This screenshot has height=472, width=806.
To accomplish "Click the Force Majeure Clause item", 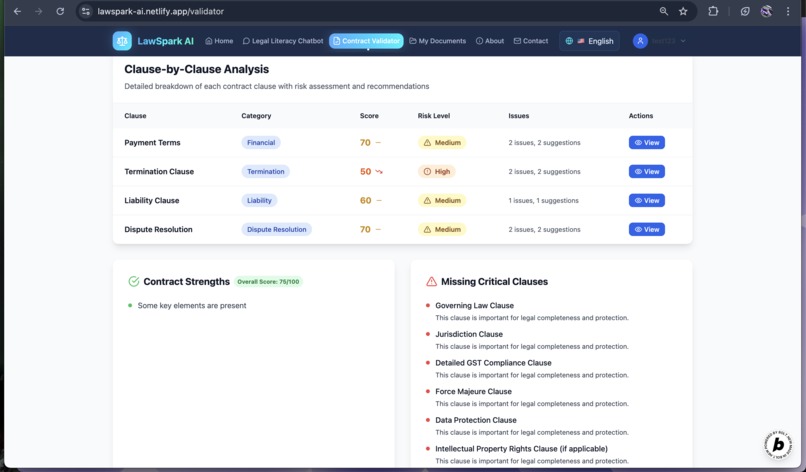I will [473, 392].
